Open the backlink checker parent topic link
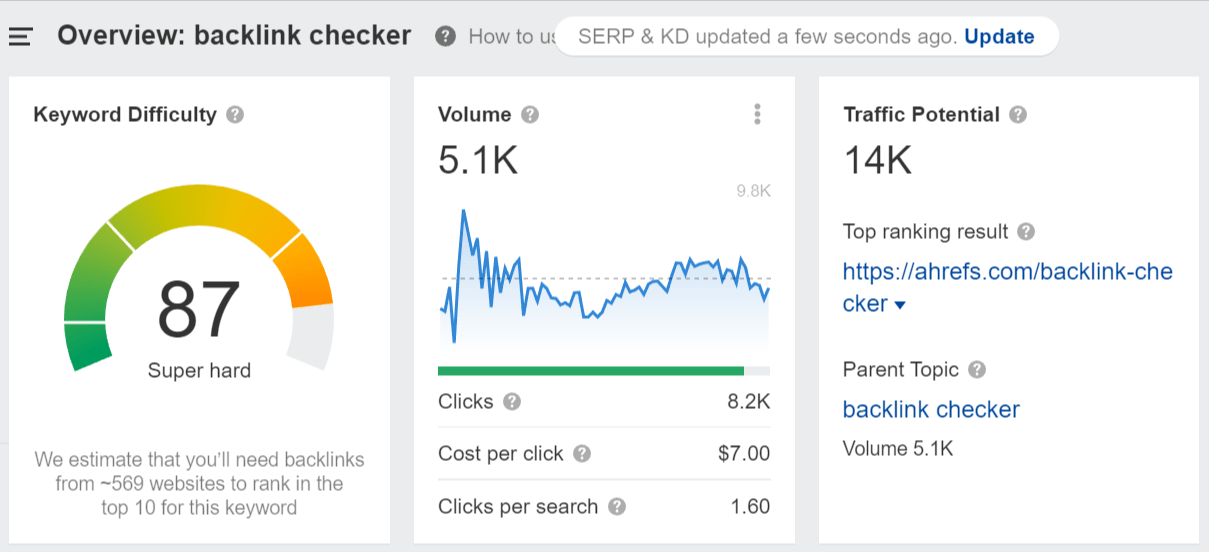The image size is (1209, 552). [x=931, y=410]
